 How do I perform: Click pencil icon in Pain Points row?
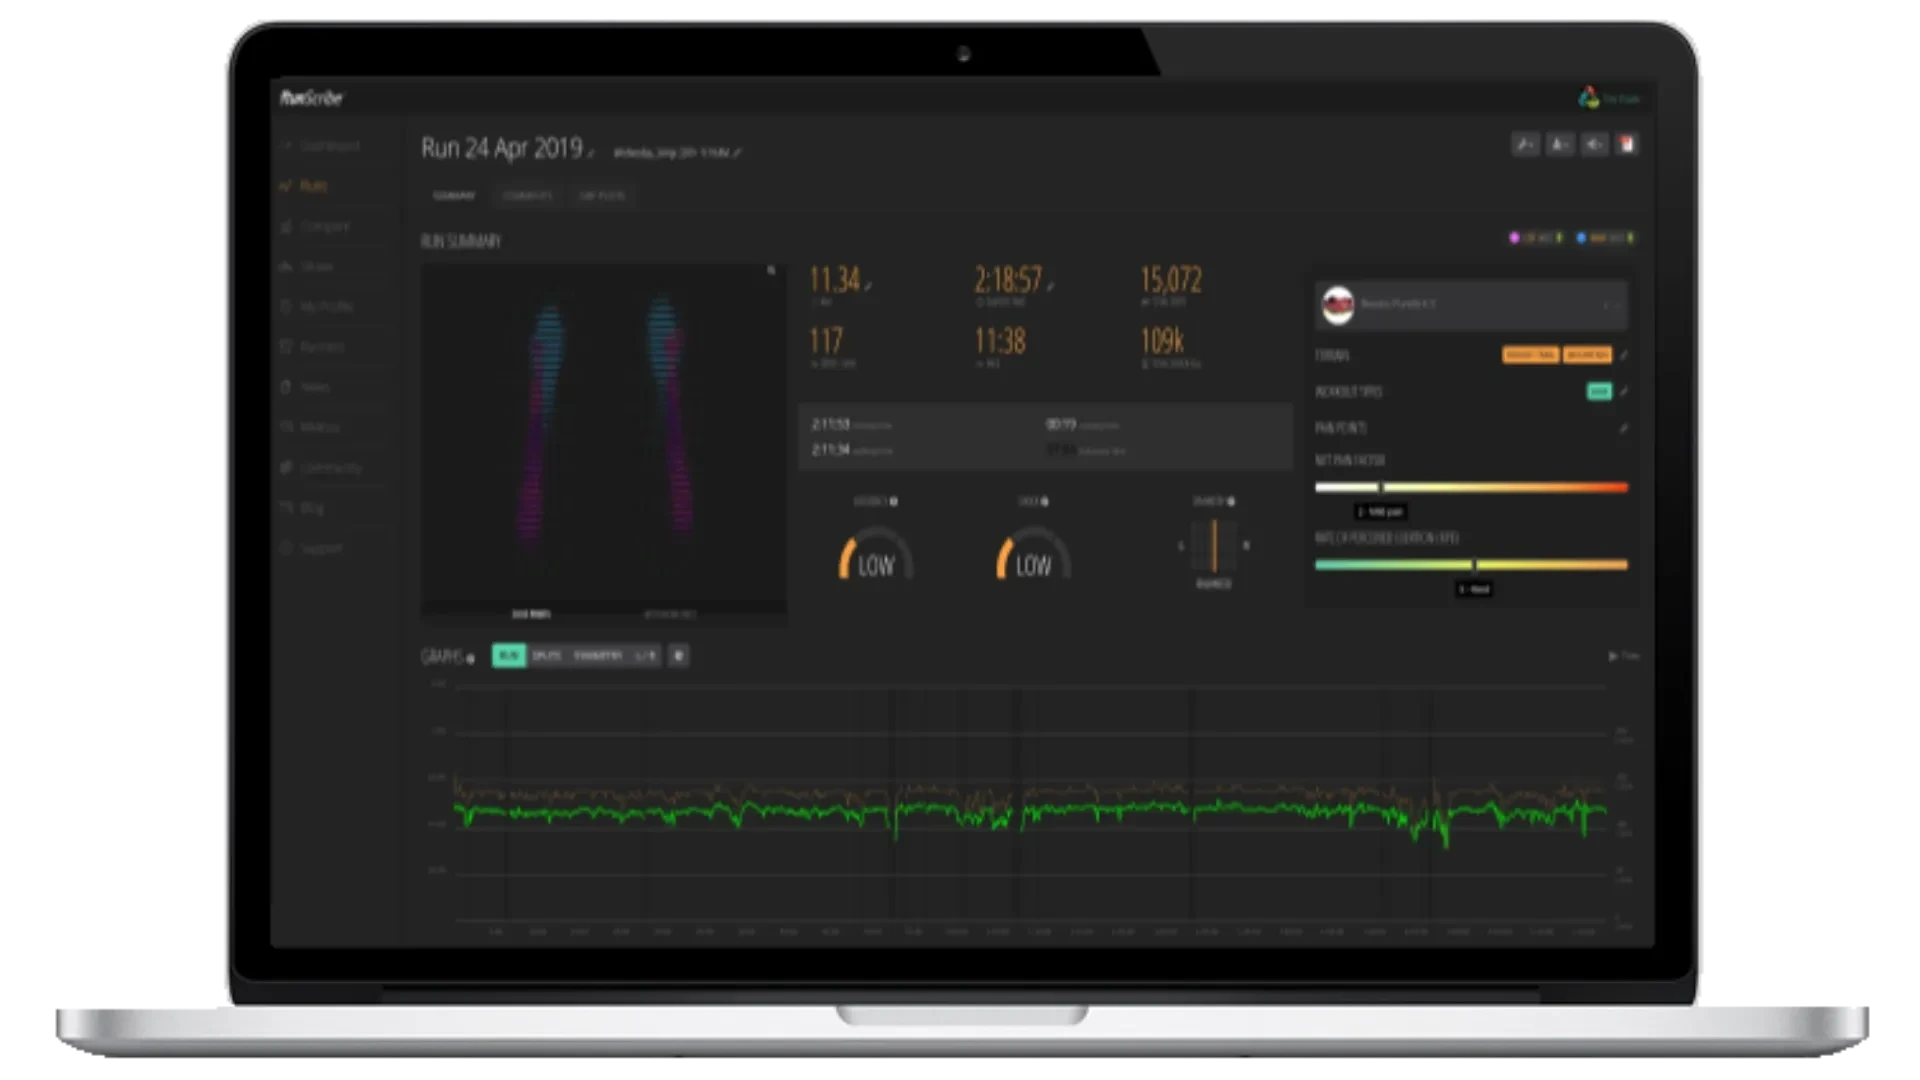point(1624,428)
